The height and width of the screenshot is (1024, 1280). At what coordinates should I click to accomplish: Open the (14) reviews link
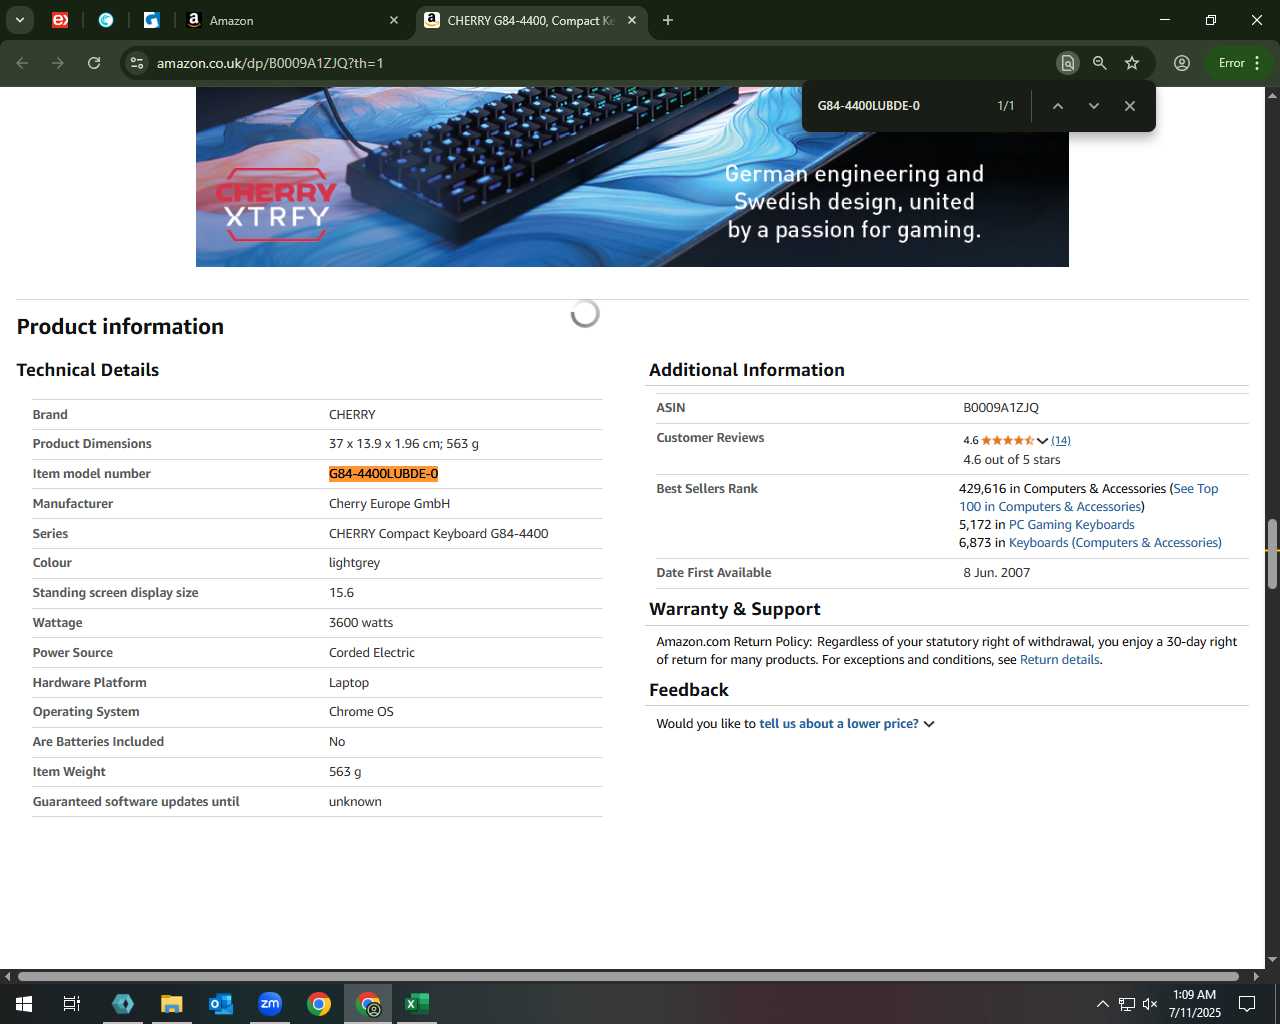[1061, 441]
